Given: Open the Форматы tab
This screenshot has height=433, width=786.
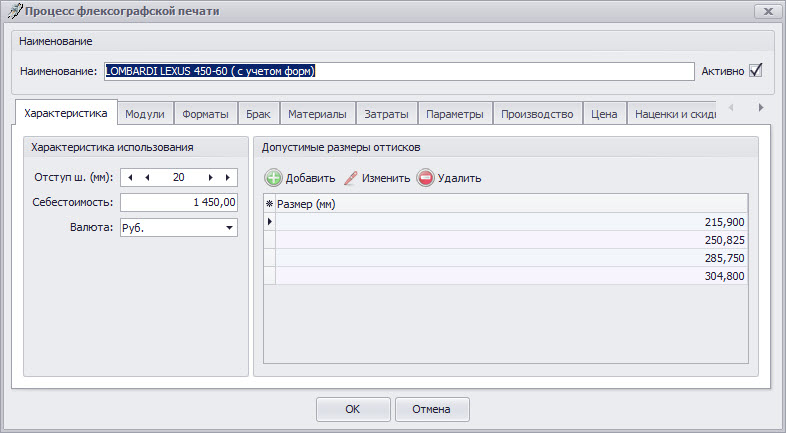Looking at the screenshot, I should tap(206, 114).
